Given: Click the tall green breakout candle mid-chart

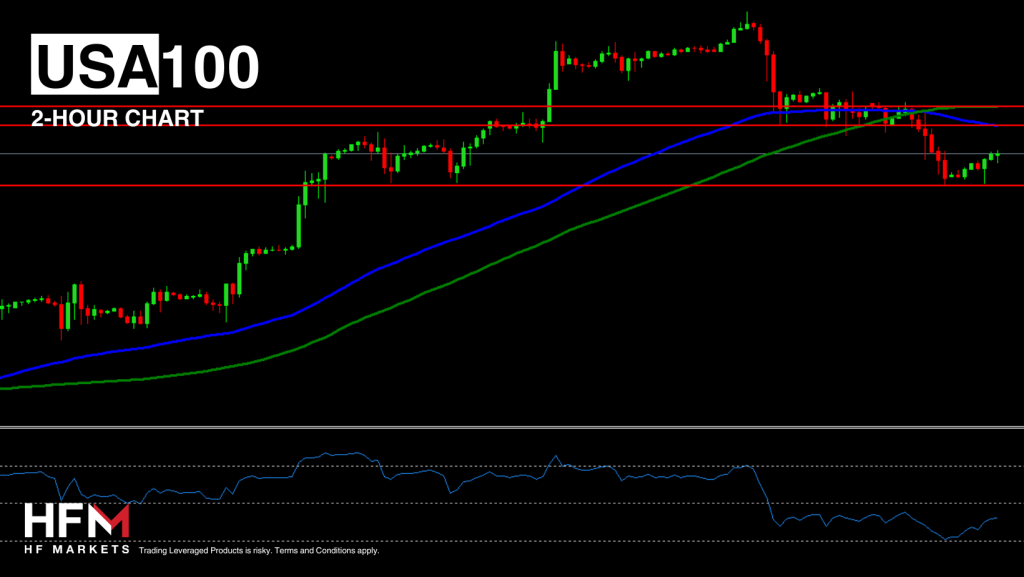Looking at the screenshot, I should pos(555,70).
